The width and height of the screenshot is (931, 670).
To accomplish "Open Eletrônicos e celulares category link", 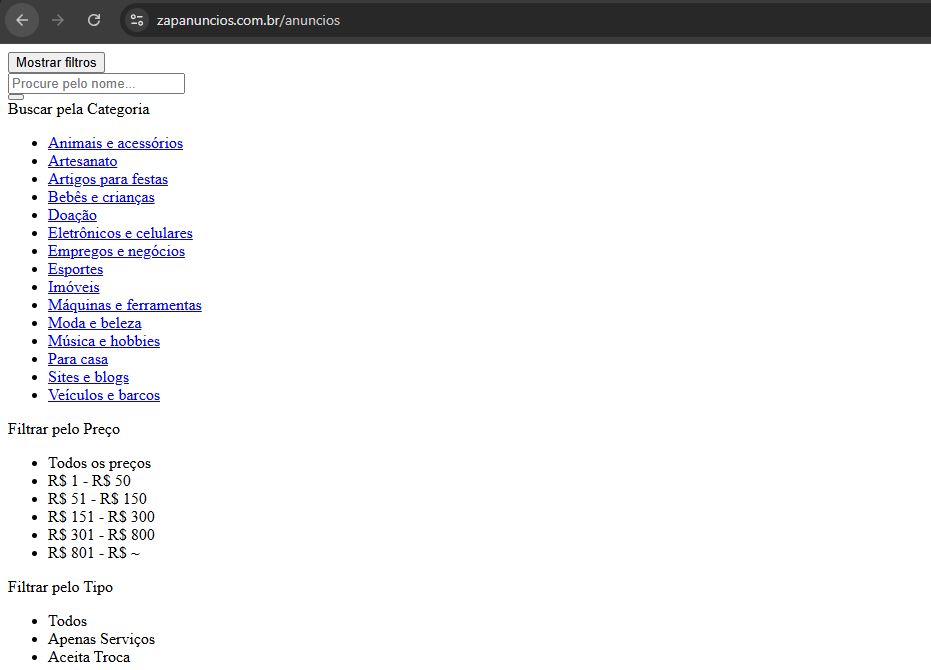I will pyautogui.click(x=120, y=233).
